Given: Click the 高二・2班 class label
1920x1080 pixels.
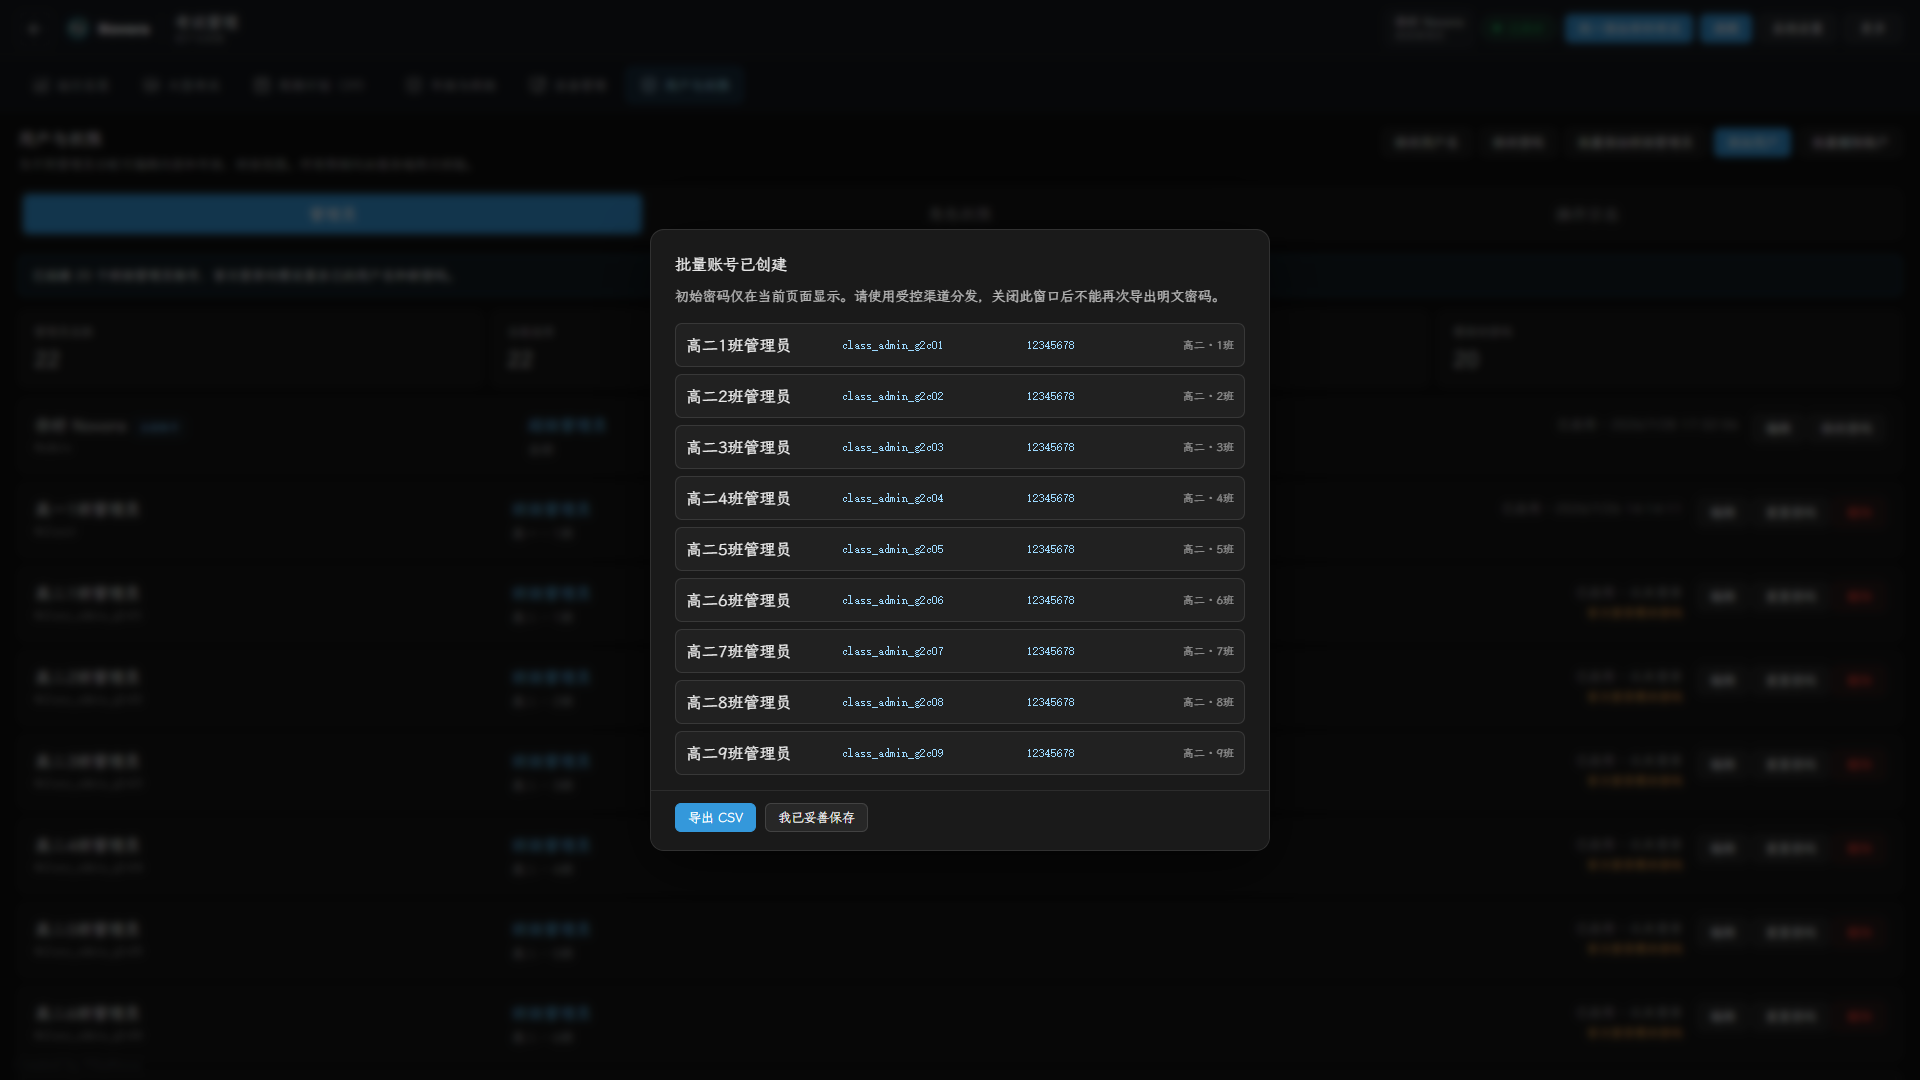Looking at the screenshot, I should point(1208,396).
